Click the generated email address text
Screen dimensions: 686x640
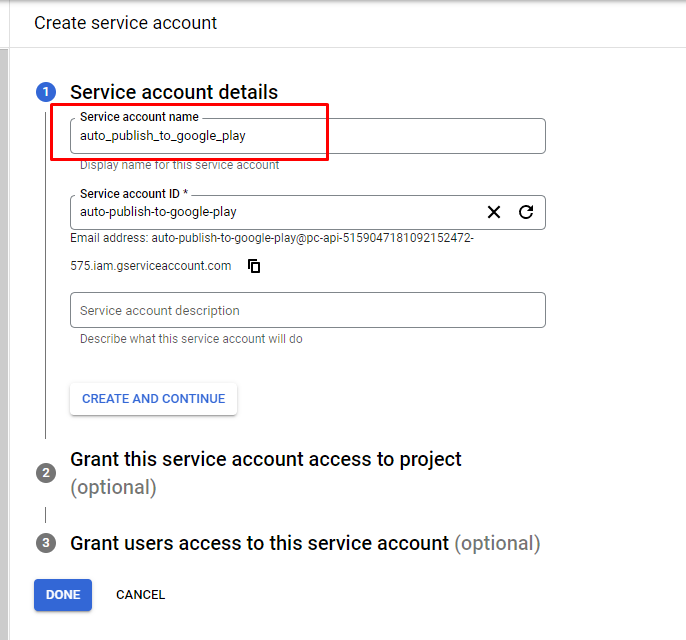click(272, 238)
